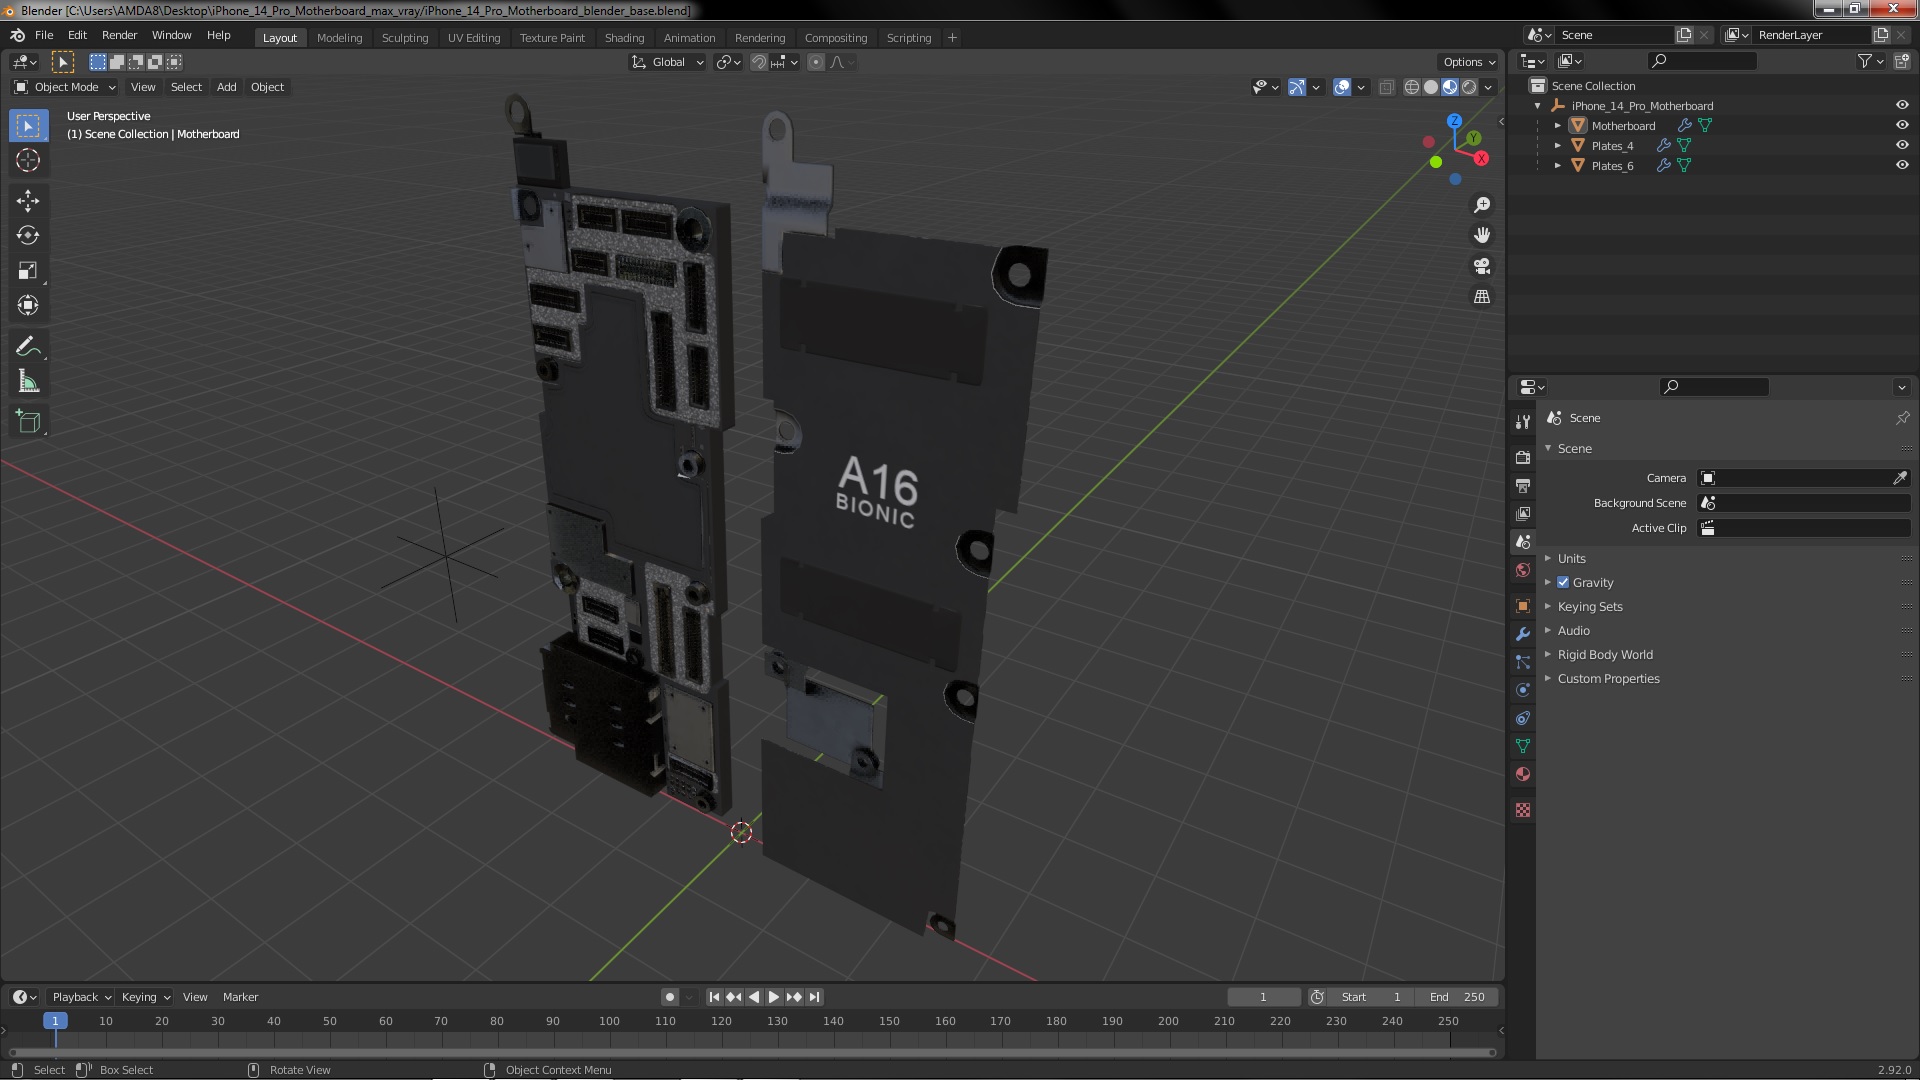This screenshot has height=1080, width=1920.
Task: Open the Physics properties tab
Action: coord(1523,690)
